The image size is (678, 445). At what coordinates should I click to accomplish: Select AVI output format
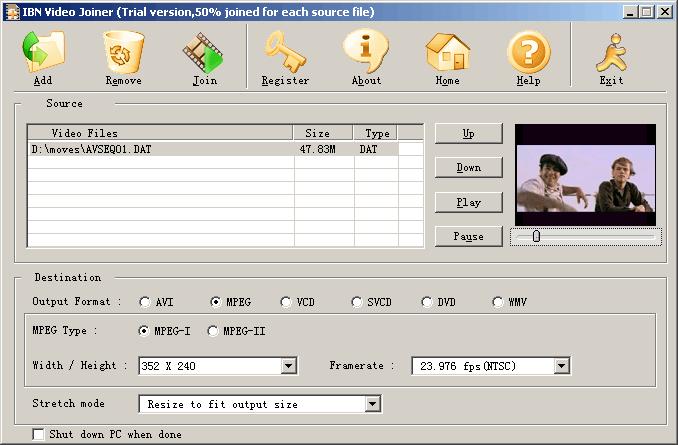point(145,302)
